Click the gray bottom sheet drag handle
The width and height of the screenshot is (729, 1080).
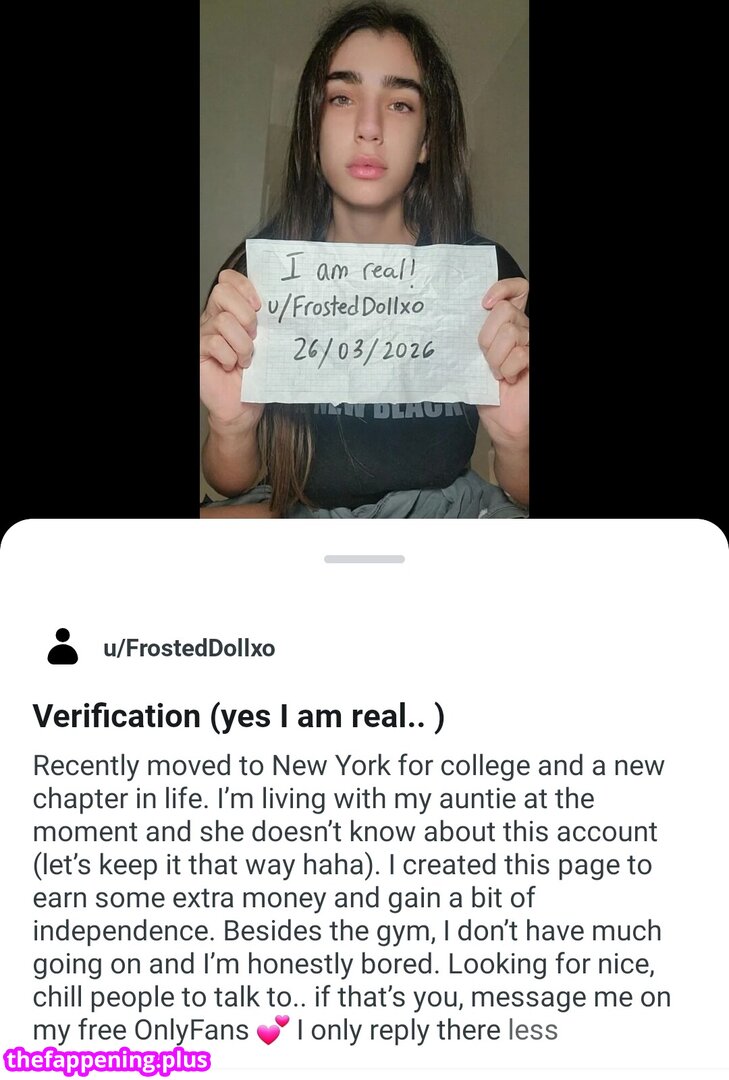coord(364,559)
